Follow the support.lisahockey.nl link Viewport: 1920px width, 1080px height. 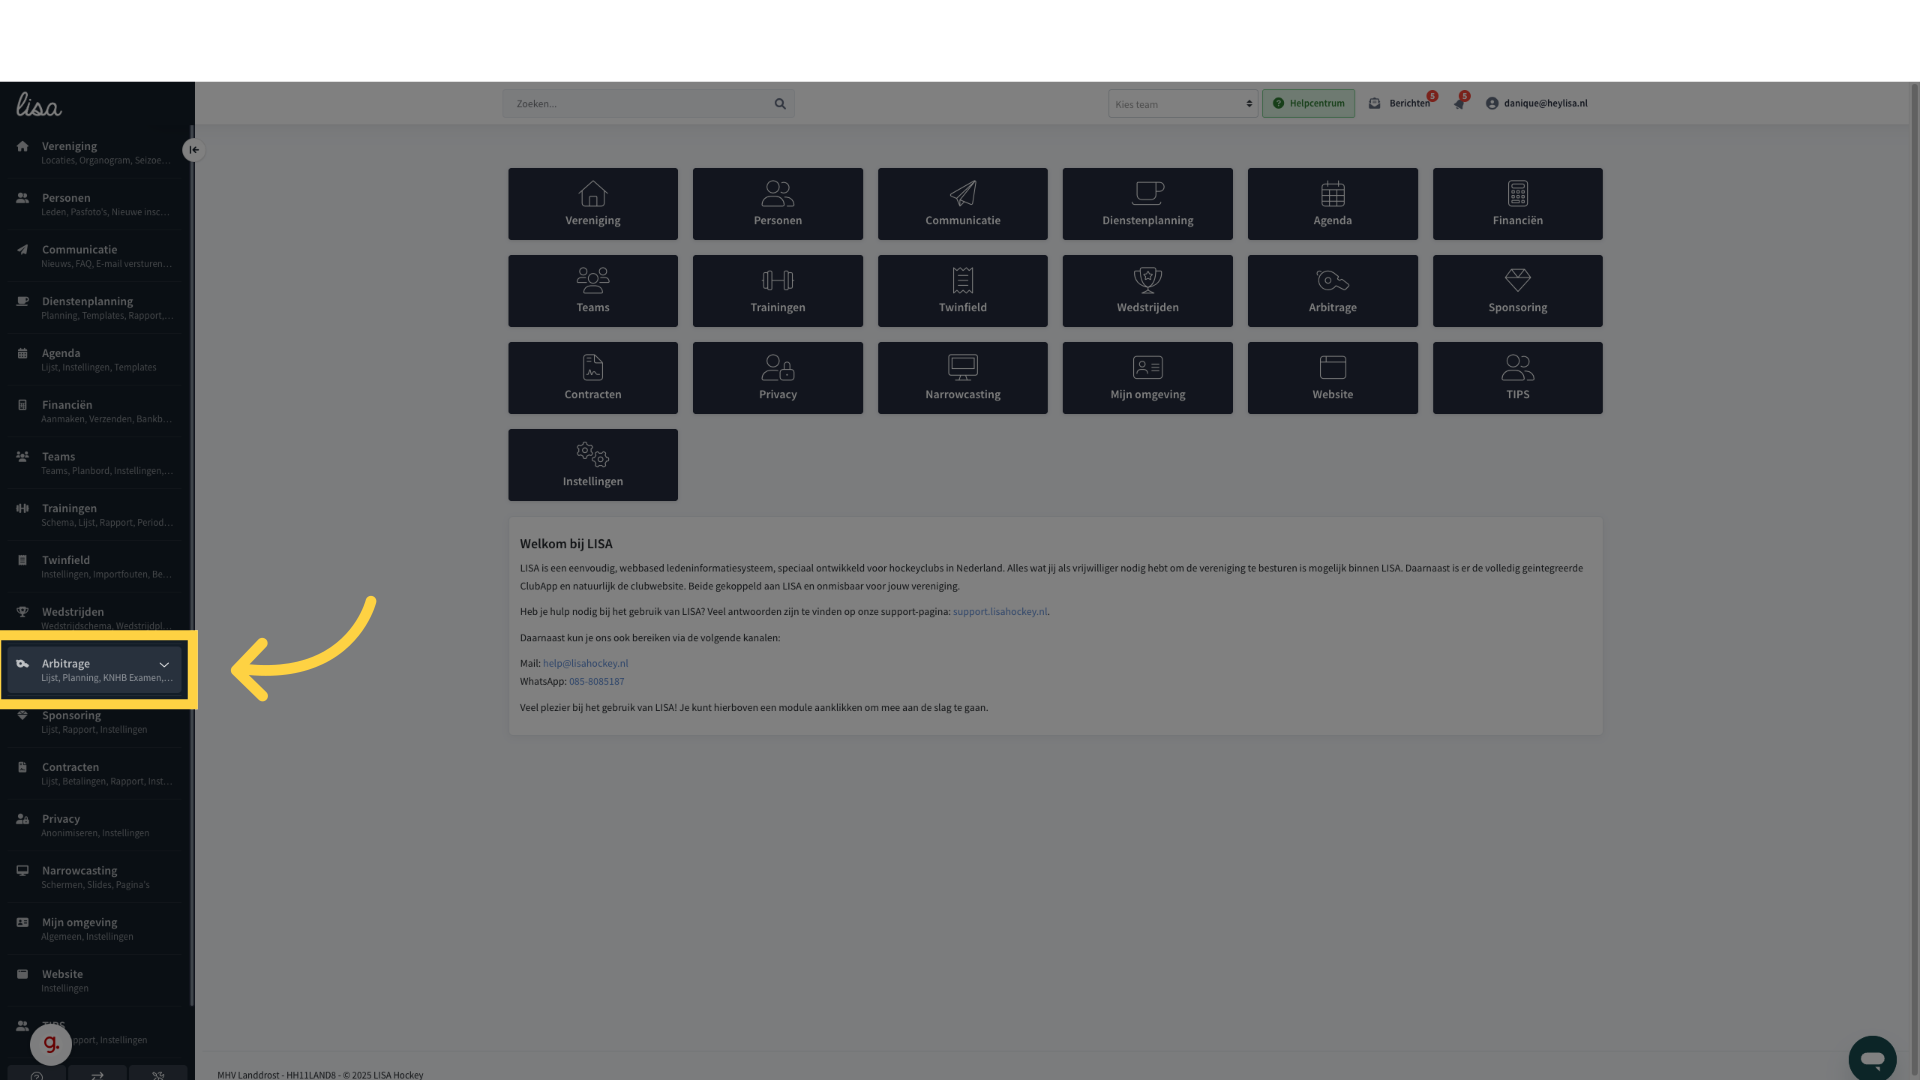(1000, 612)
